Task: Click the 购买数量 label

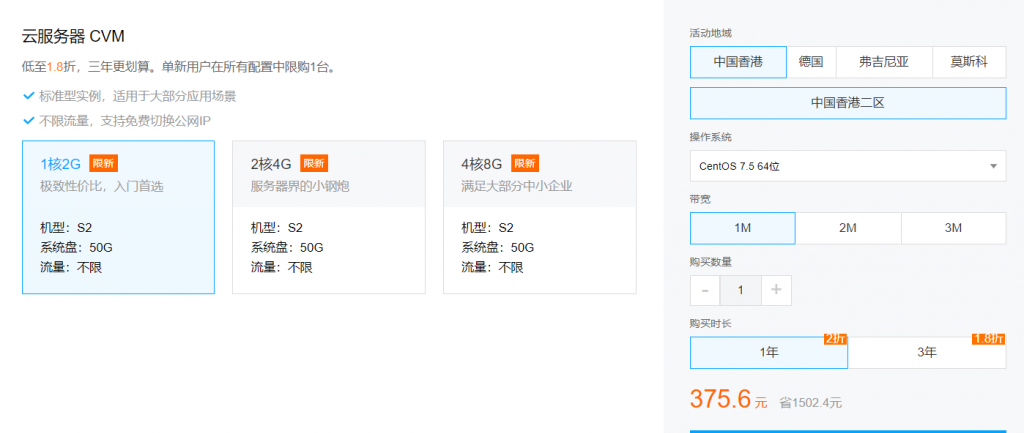Action: [711, 262]
